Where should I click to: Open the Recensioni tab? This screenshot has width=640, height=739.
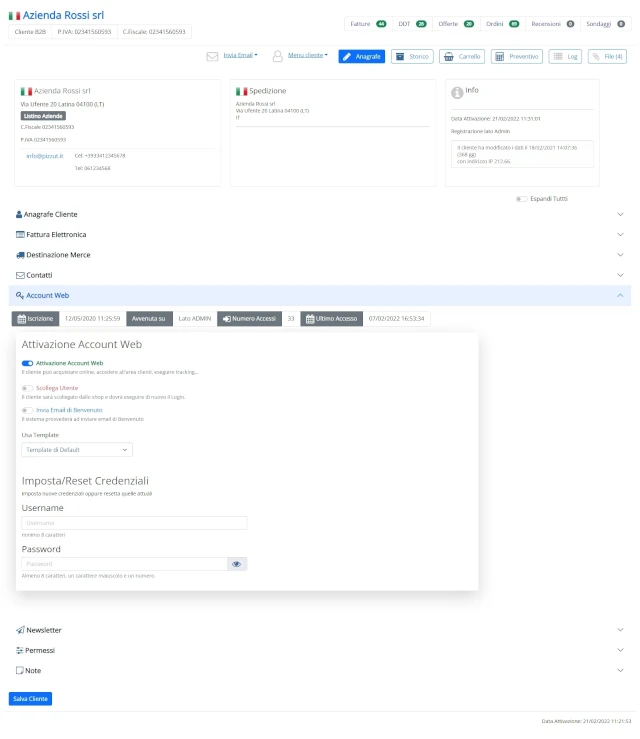click(552, 24)
